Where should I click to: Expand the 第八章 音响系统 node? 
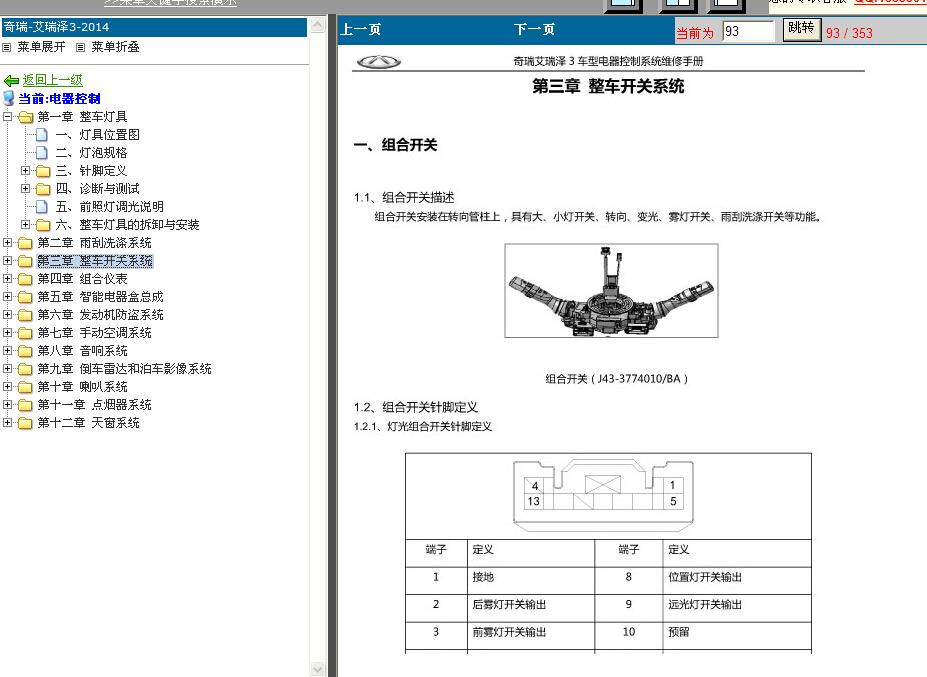[x=7, y=351]
